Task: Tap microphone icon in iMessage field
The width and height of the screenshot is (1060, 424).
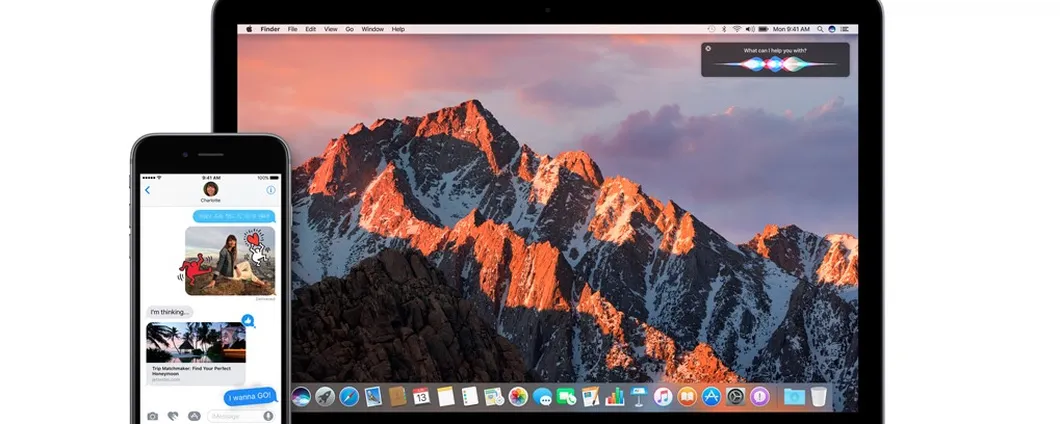Action: 268,416
